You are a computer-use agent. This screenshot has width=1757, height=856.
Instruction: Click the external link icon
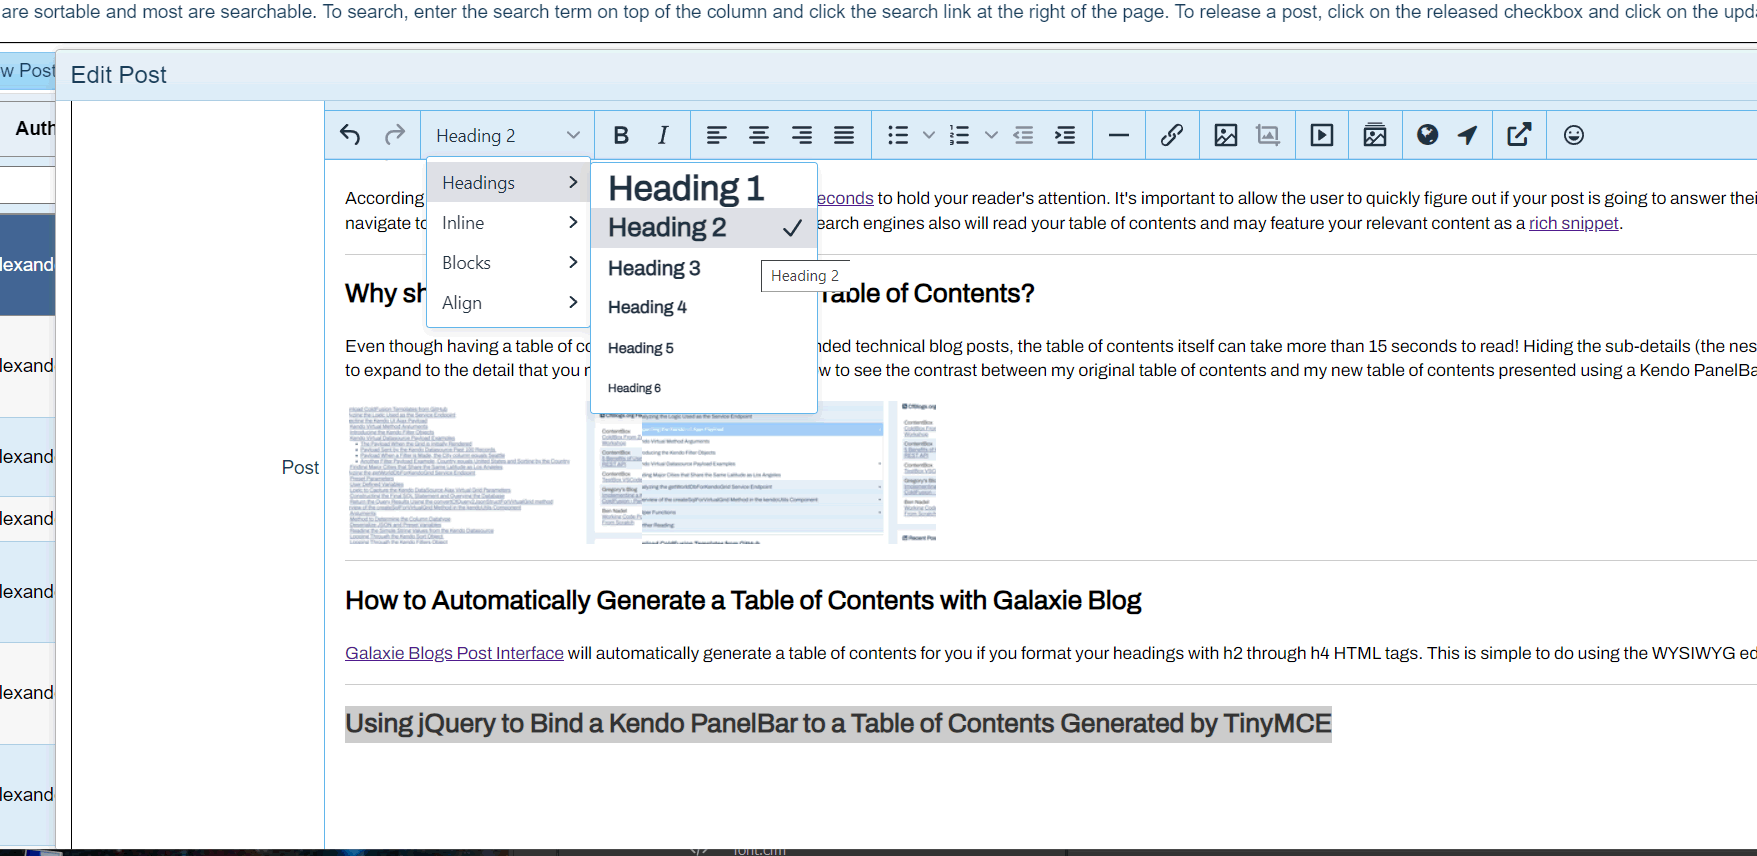1520,135
